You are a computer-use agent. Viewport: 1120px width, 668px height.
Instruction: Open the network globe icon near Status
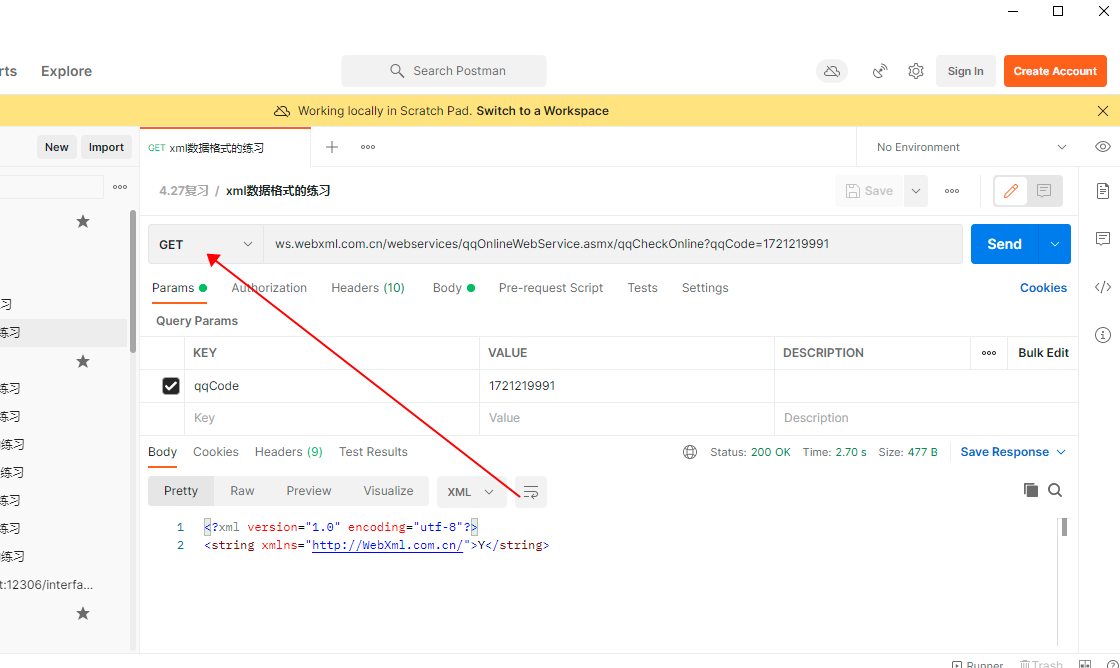[x=689, y=452]
